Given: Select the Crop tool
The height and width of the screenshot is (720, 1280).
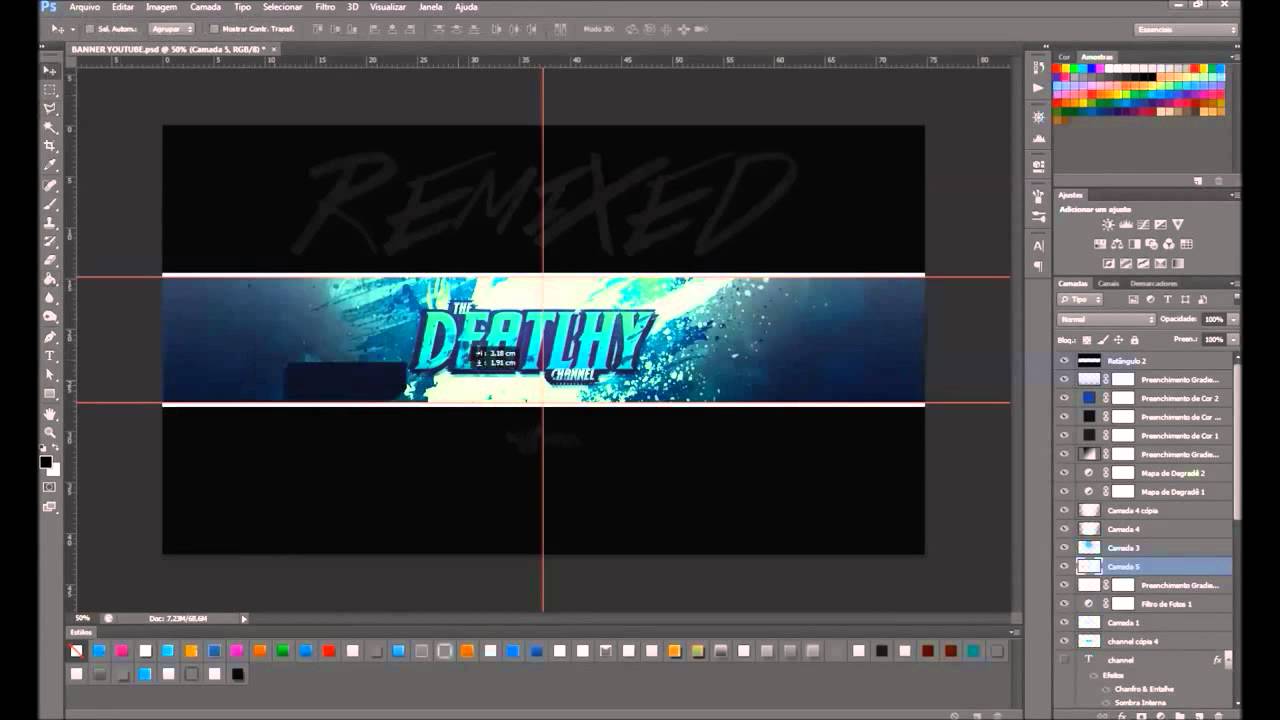Looking at the screenshot, I should 50,147.
